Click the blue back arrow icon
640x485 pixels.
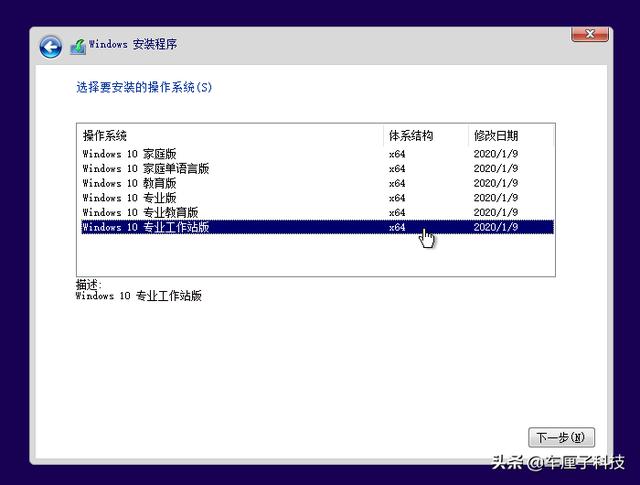coord(51,47)
